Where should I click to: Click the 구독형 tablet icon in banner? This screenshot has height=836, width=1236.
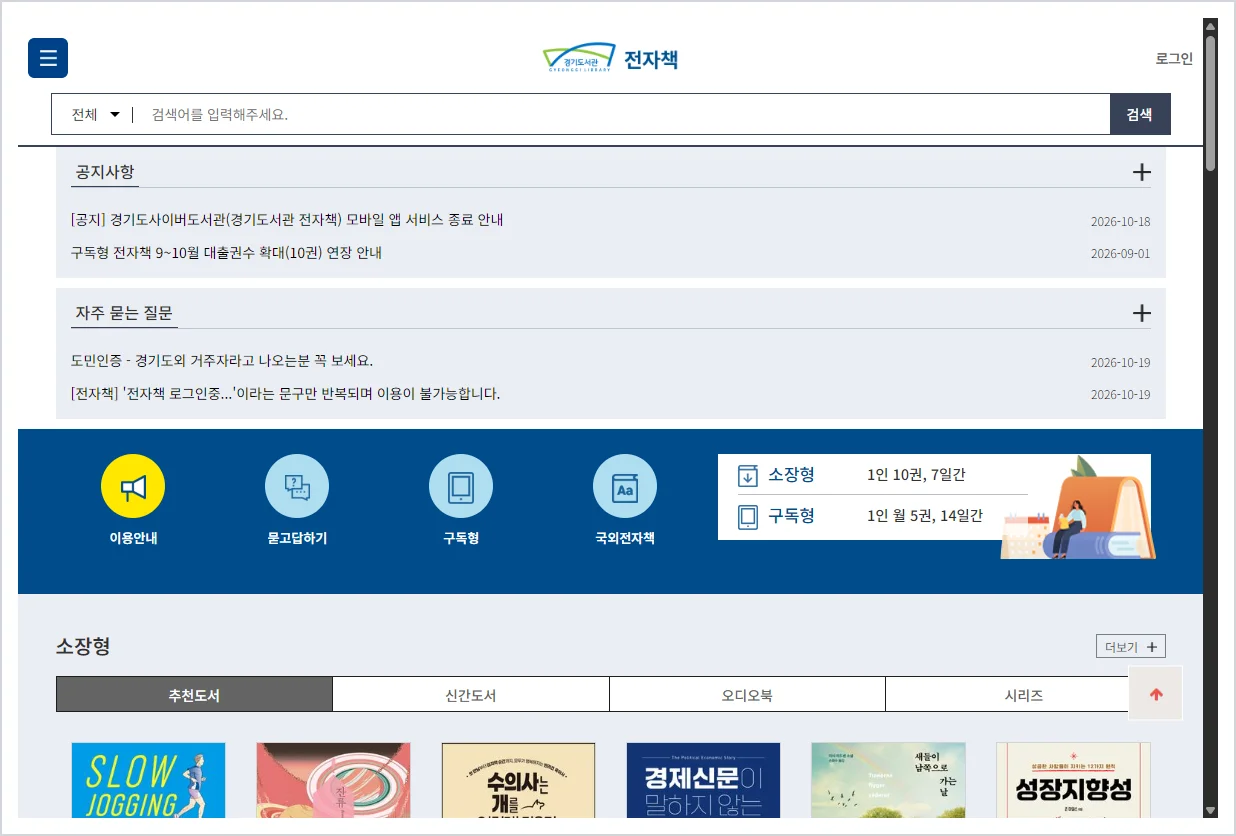(748, 517)
